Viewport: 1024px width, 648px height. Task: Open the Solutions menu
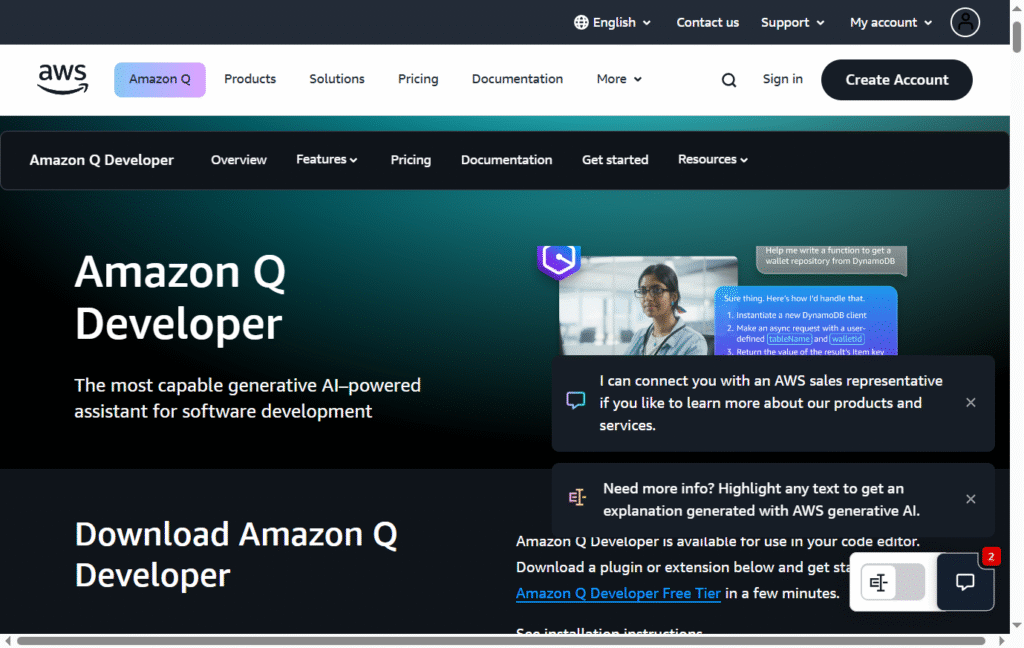pyautogui.click(x=337, y=79)
